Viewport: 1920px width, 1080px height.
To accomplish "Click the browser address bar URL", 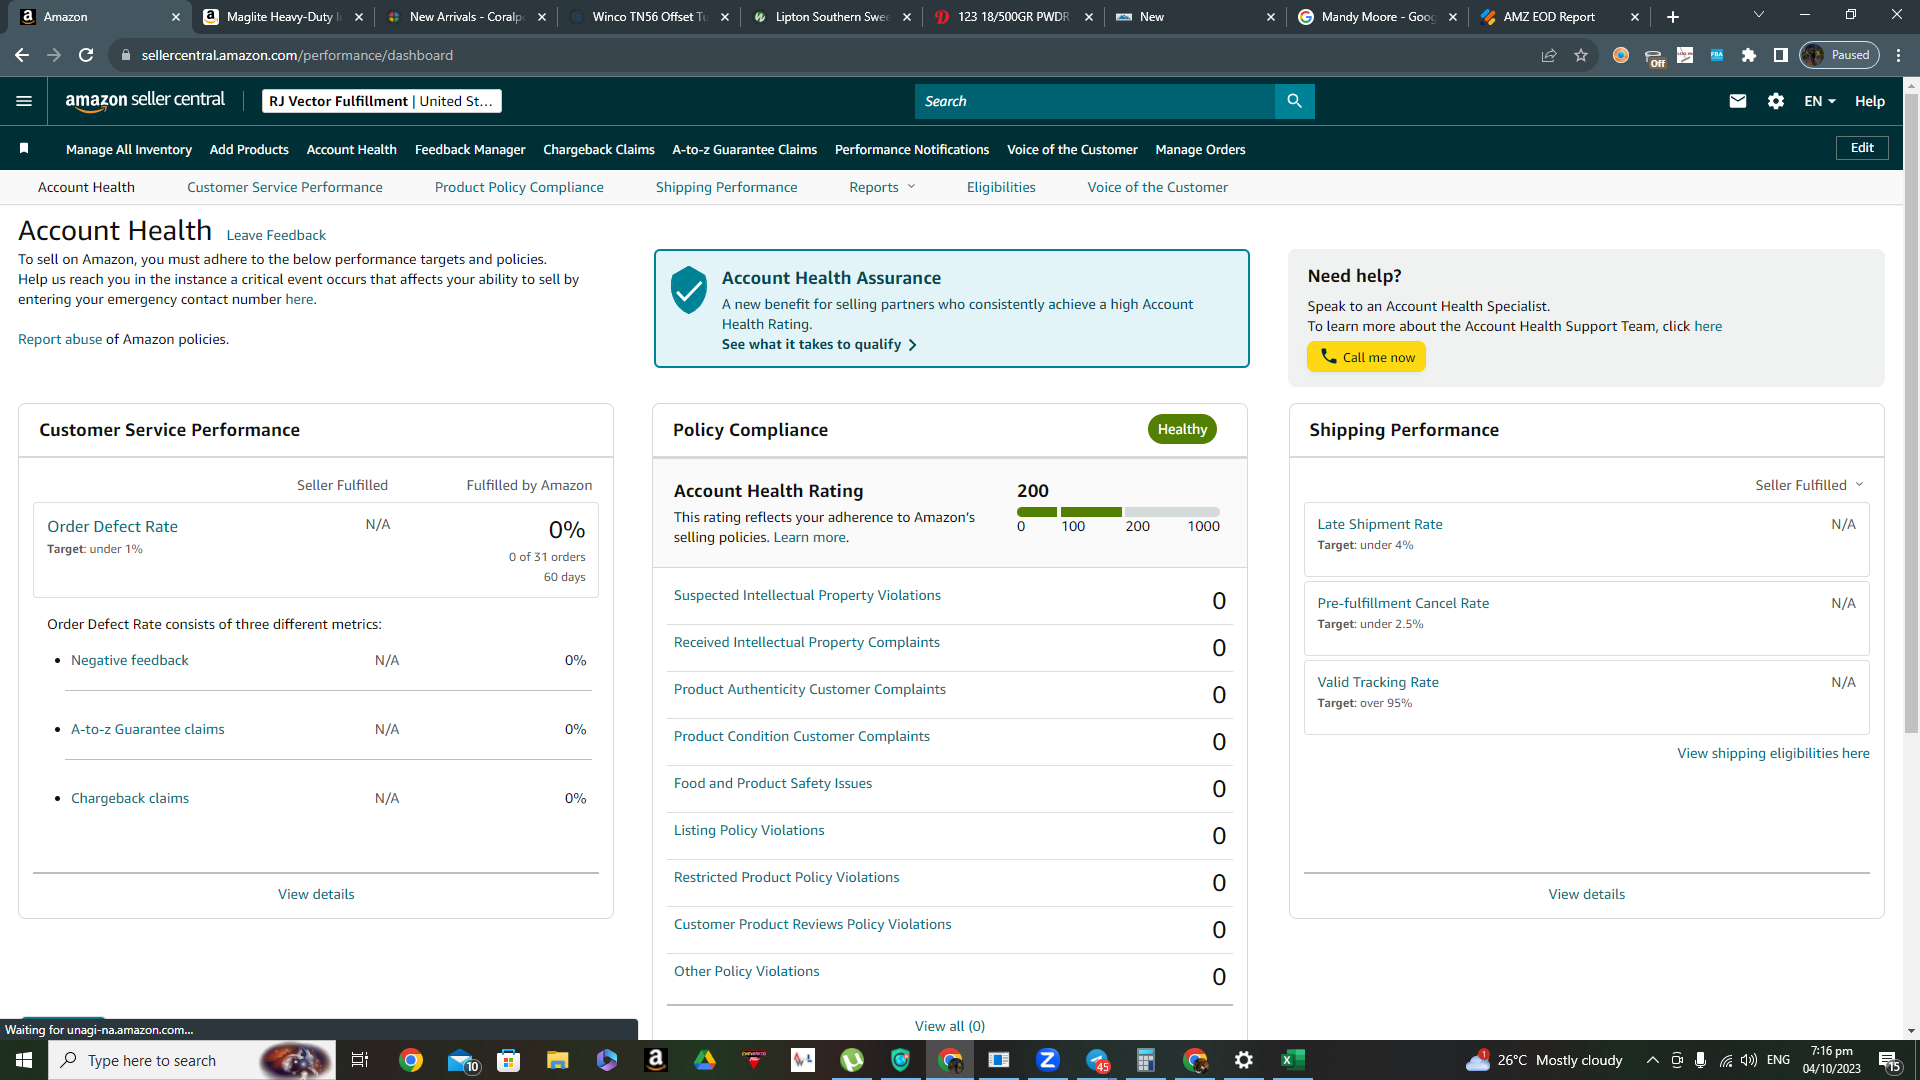I will point(297,55).
